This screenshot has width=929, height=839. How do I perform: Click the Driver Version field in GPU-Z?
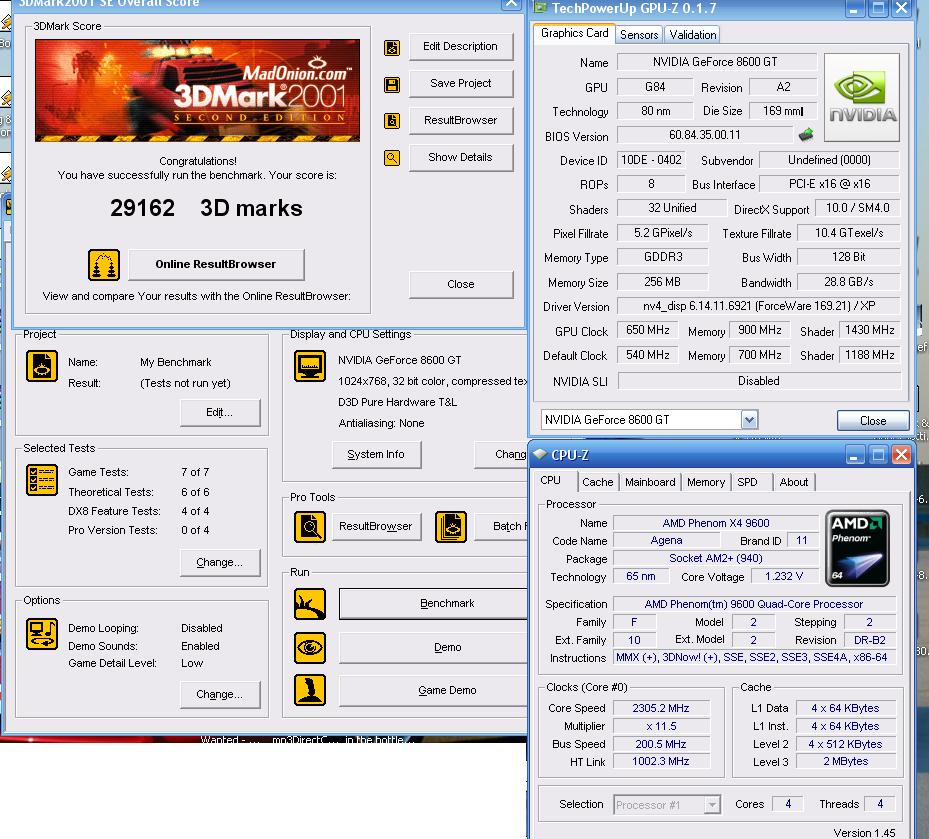[758, 306]
